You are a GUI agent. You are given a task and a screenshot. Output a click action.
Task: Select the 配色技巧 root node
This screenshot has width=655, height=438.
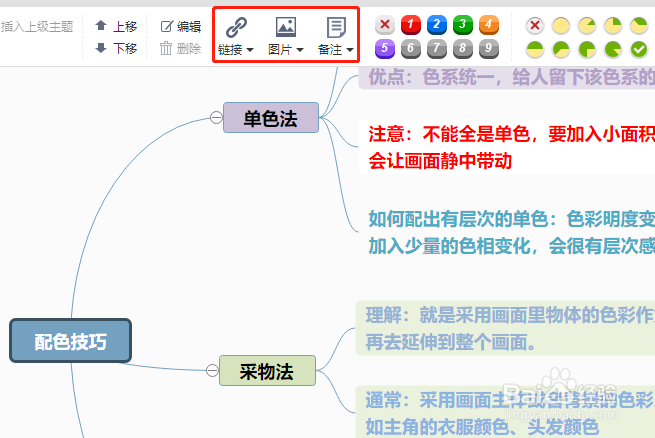tap(71, 341)
